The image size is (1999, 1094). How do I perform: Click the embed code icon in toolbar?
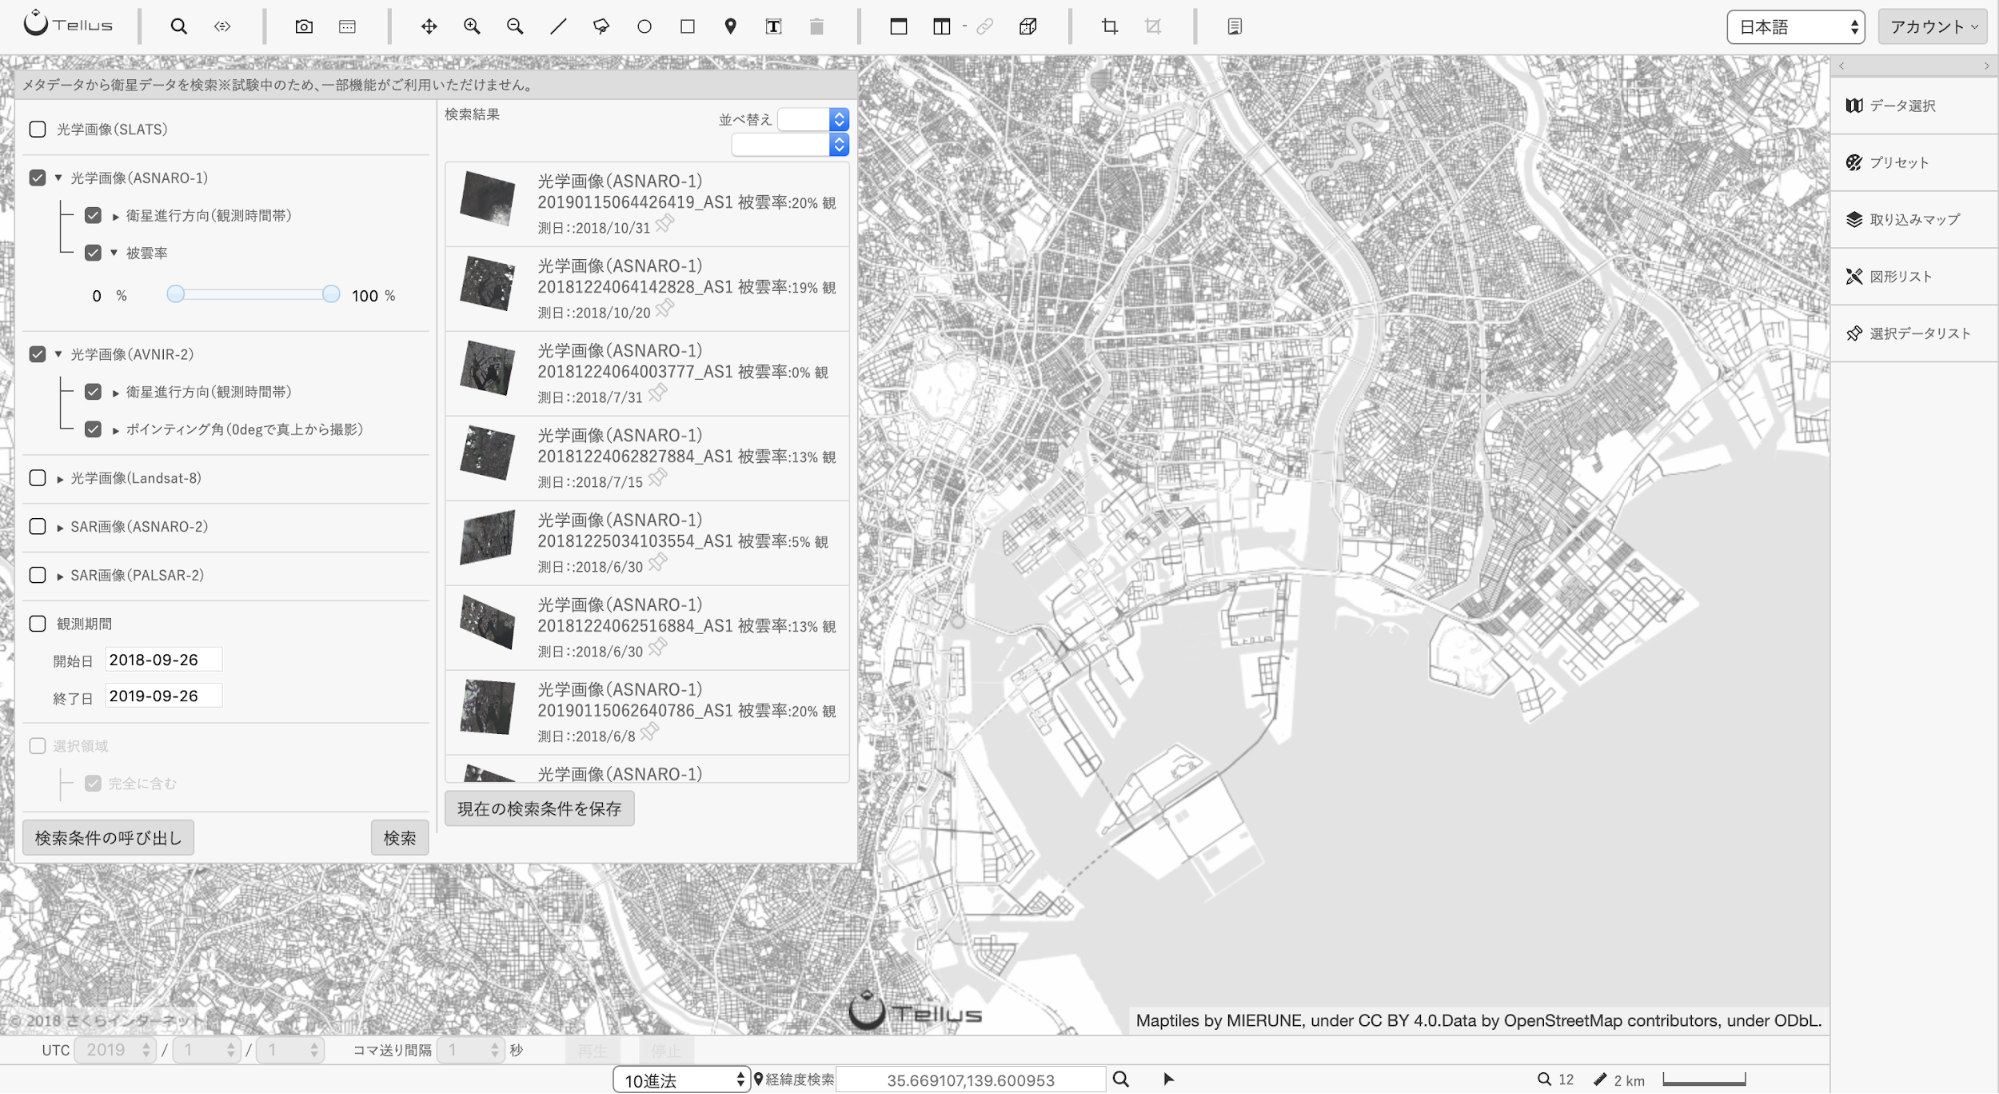222,26
